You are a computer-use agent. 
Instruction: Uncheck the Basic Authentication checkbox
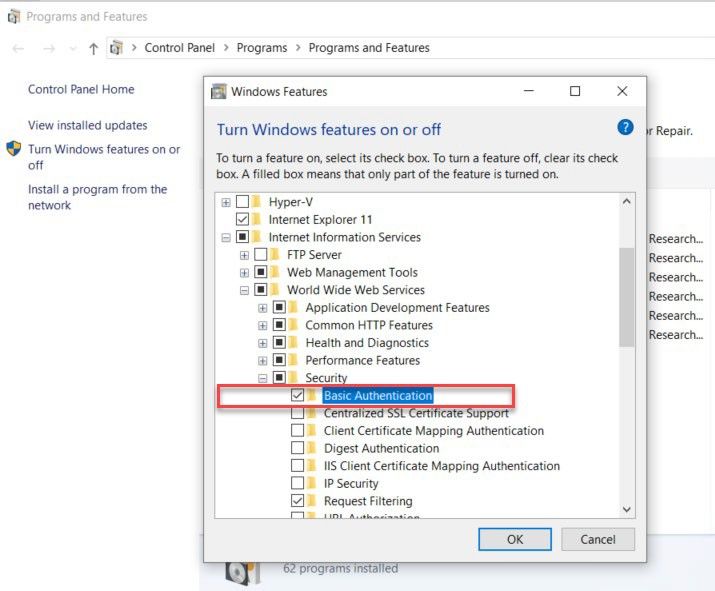tap(297, 395)
